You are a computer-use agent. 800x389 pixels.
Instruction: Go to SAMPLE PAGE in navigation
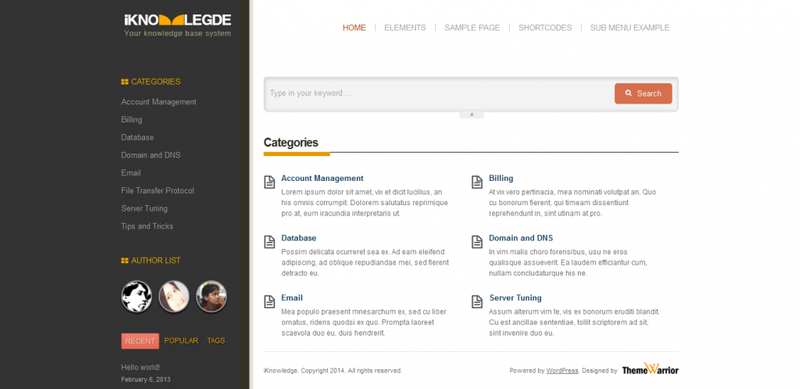[x=472, y=28]
